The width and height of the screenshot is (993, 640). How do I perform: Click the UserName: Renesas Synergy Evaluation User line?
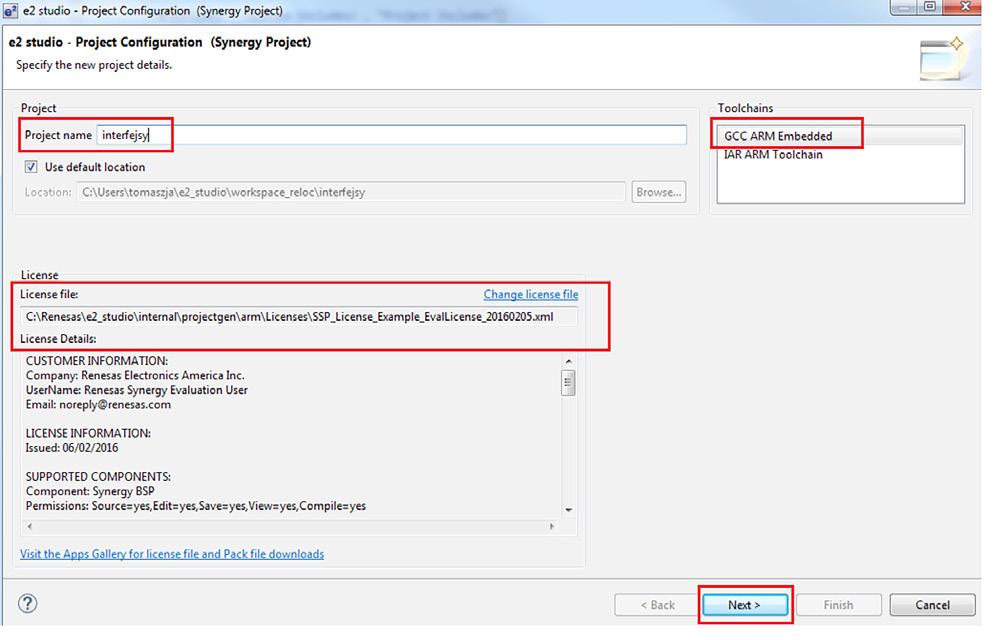(137, 390)
